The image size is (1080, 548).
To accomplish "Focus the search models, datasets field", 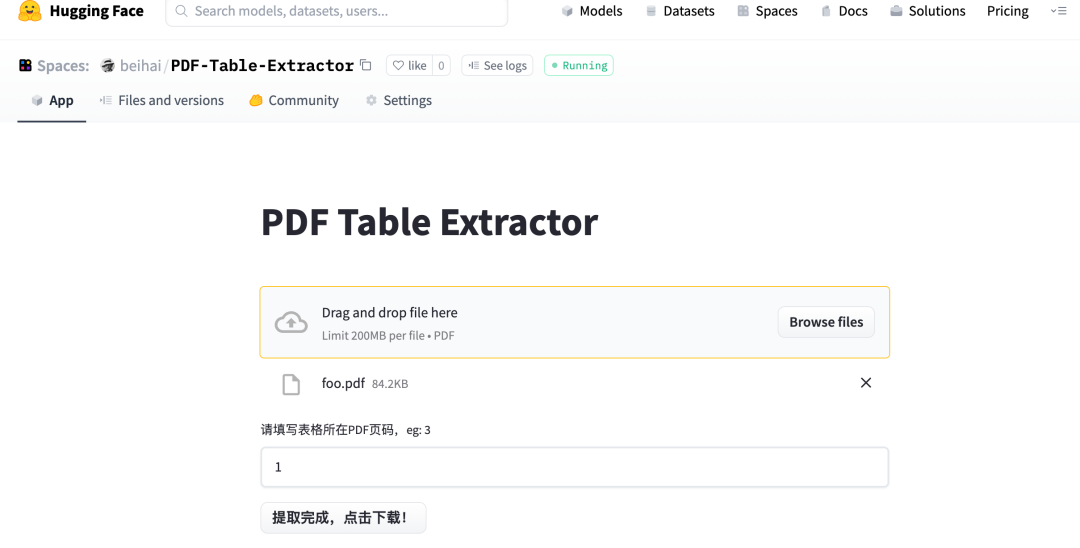I will tap(337, 11).
